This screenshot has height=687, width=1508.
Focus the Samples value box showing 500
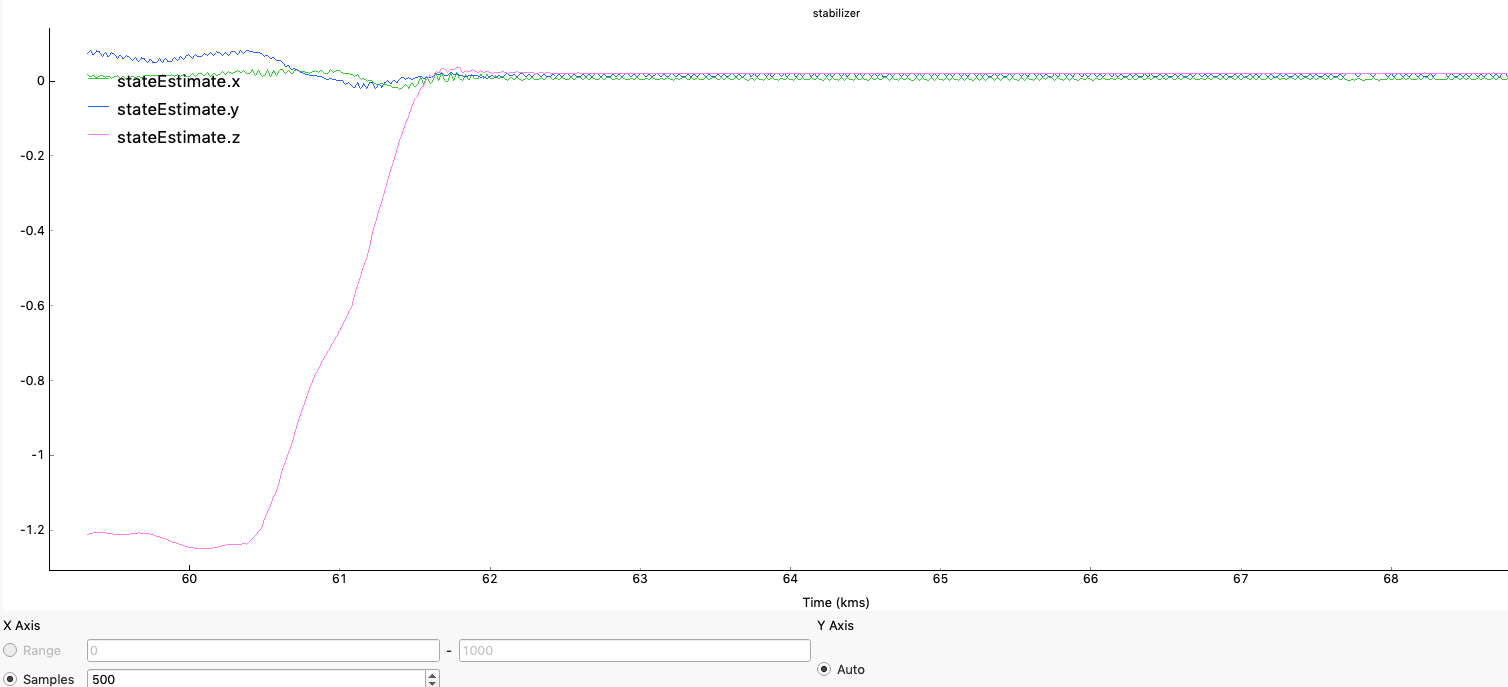pyautogui.click(x=255, y=679)
